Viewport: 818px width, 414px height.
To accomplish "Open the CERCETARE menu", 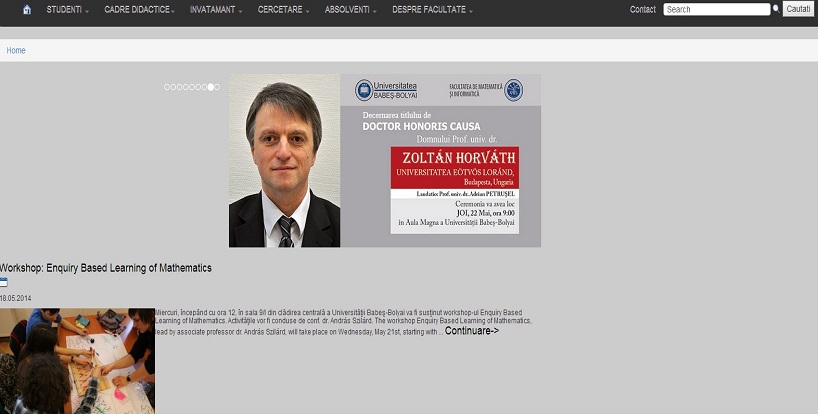I will 283,9.
